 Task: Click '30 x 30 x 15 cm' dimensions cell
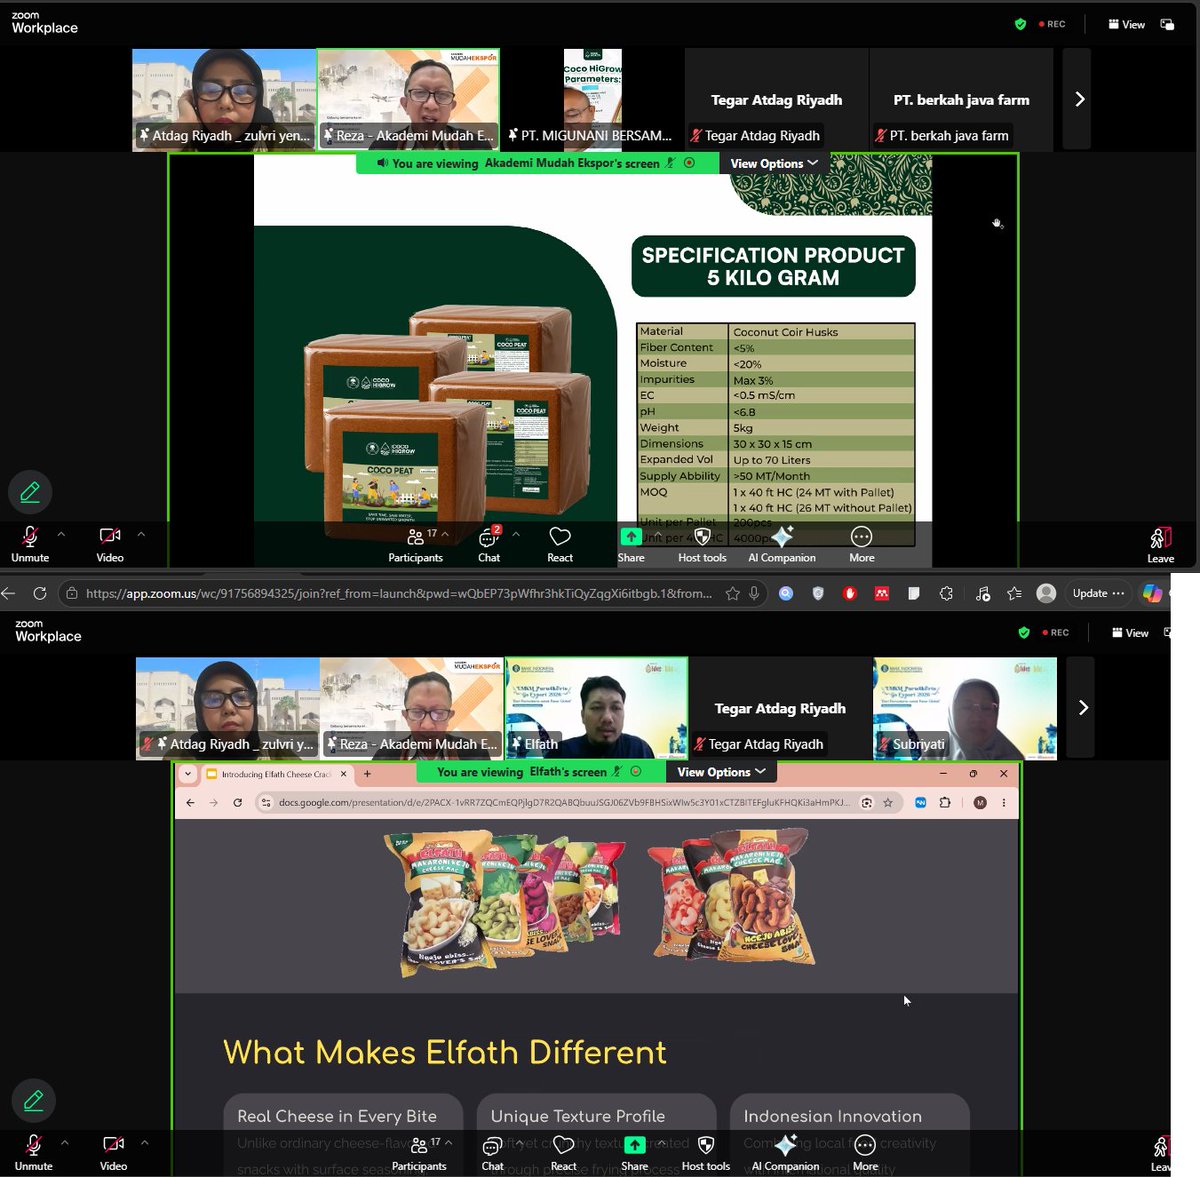pos(772,443)
